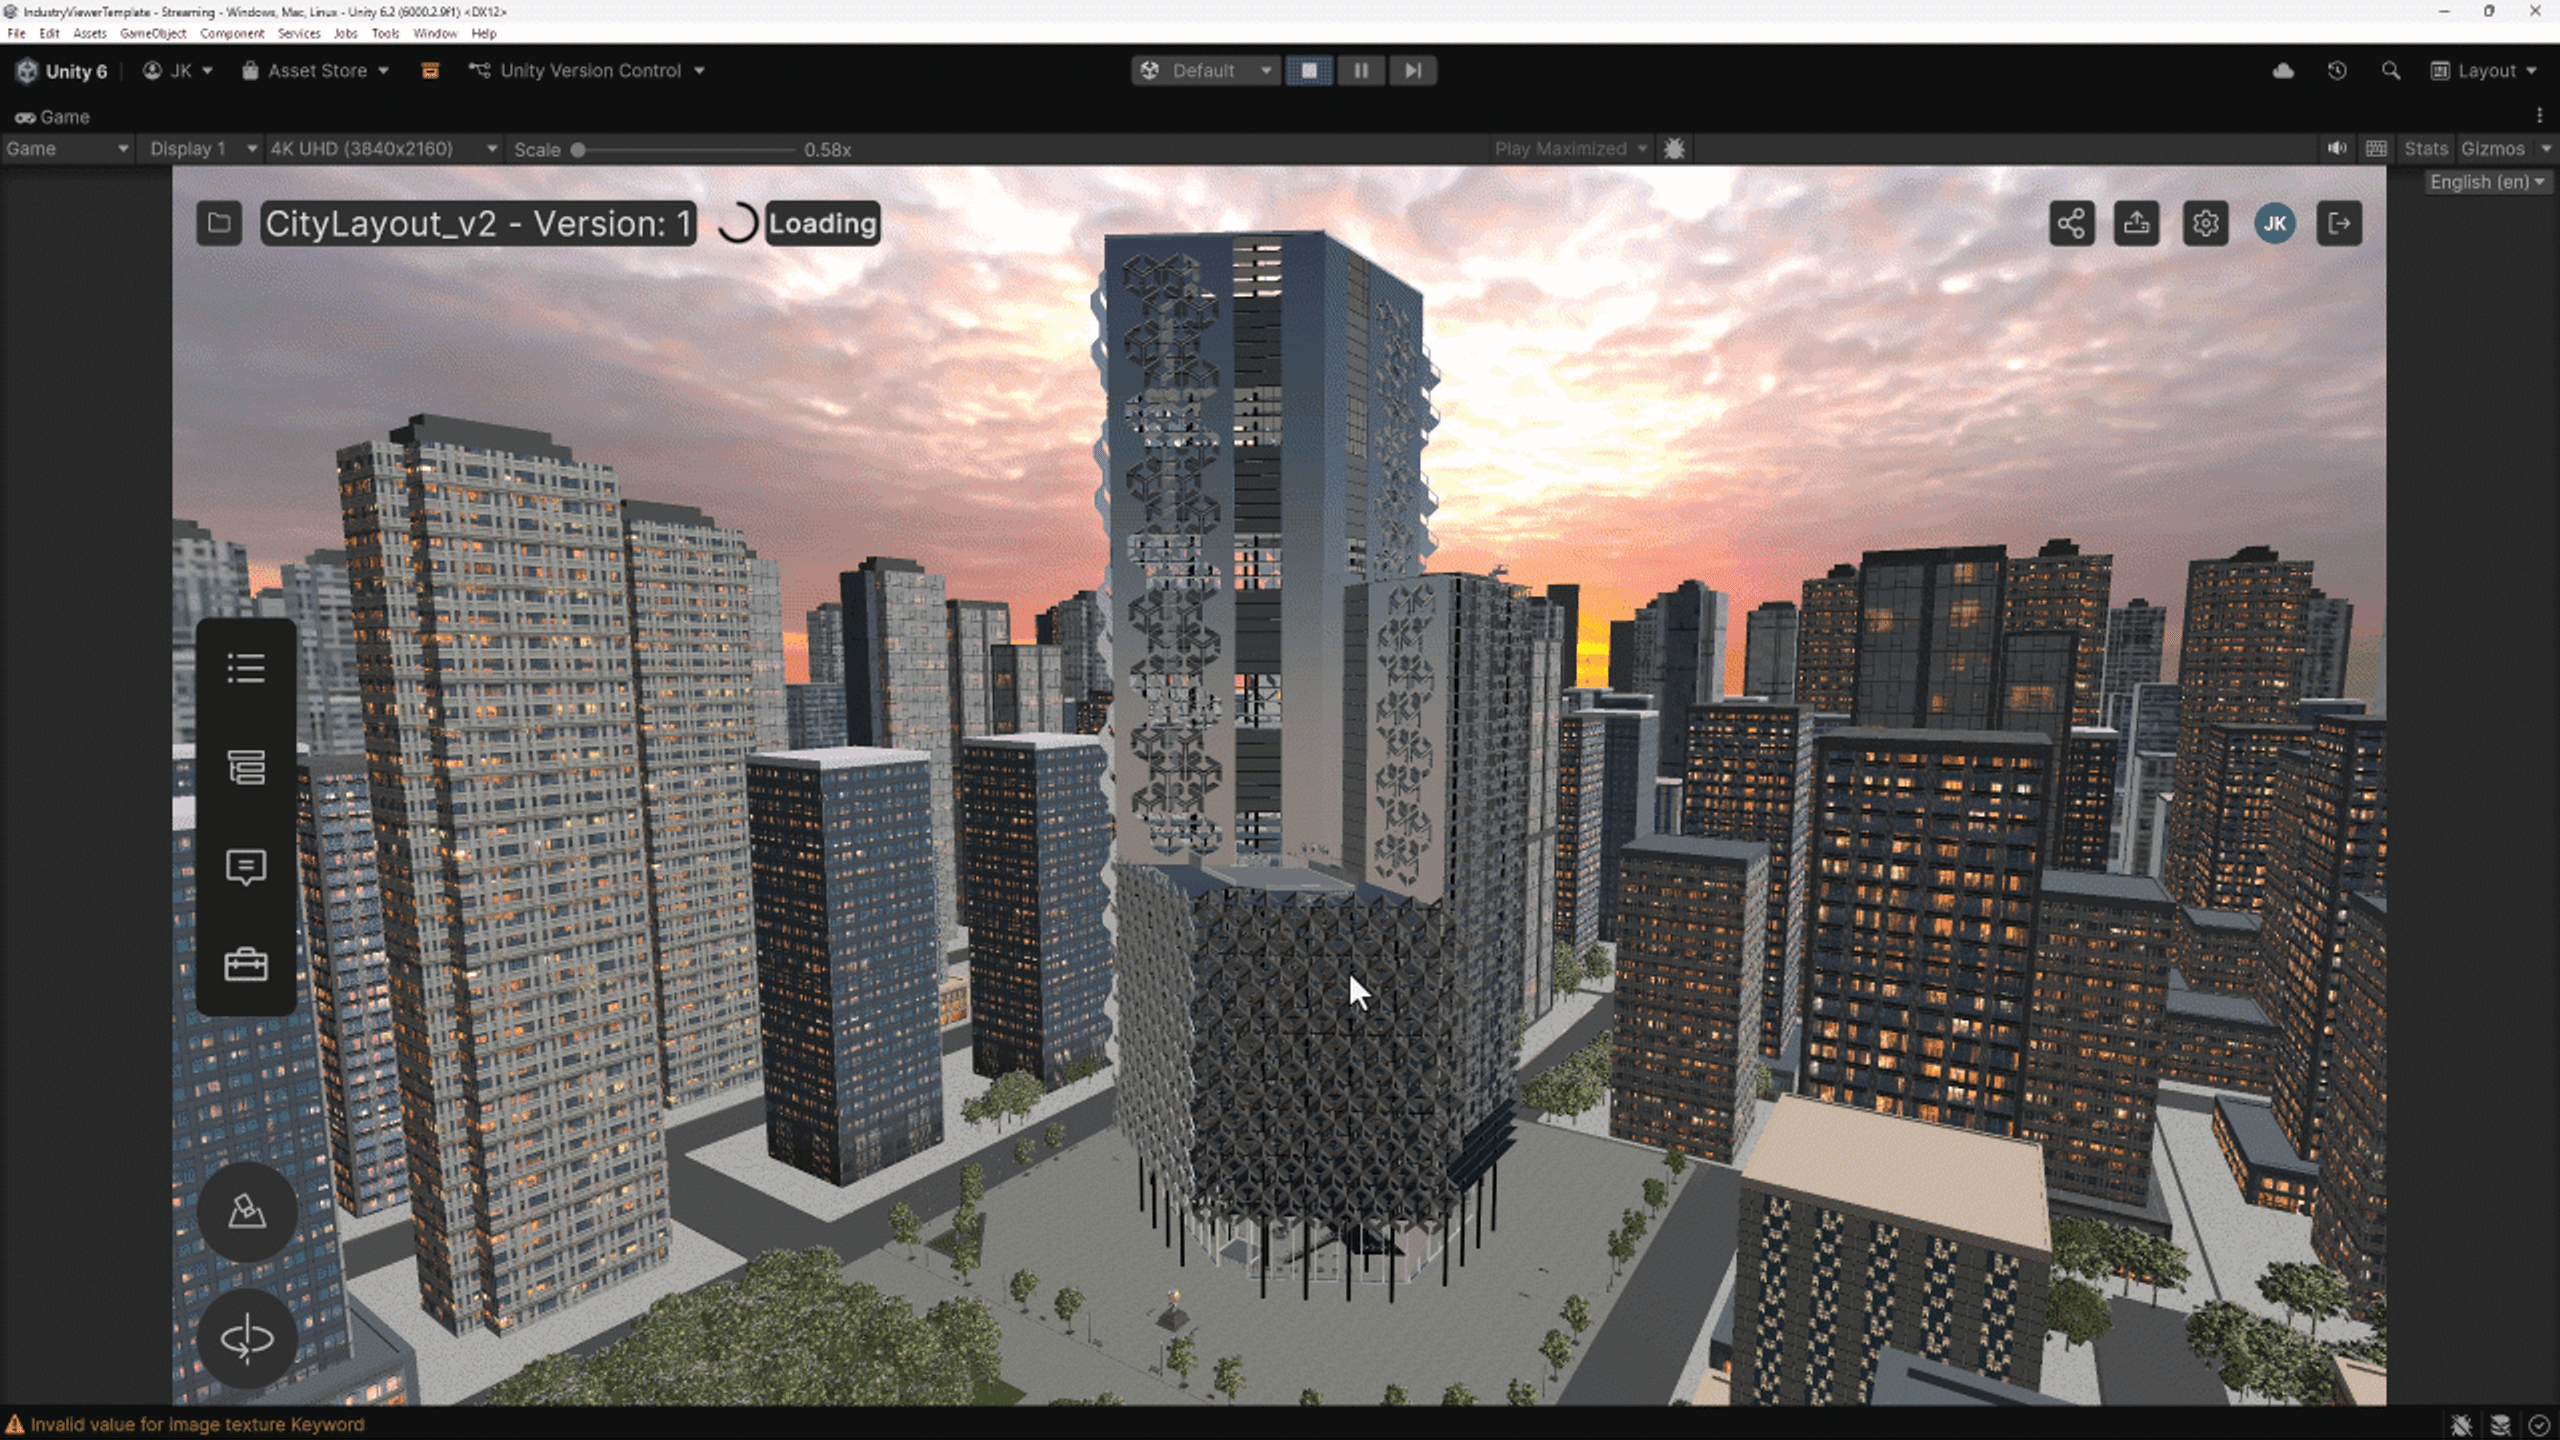Toggle mute audio in Game view
The image size is (2560, 1440).
click(2337, 149)
